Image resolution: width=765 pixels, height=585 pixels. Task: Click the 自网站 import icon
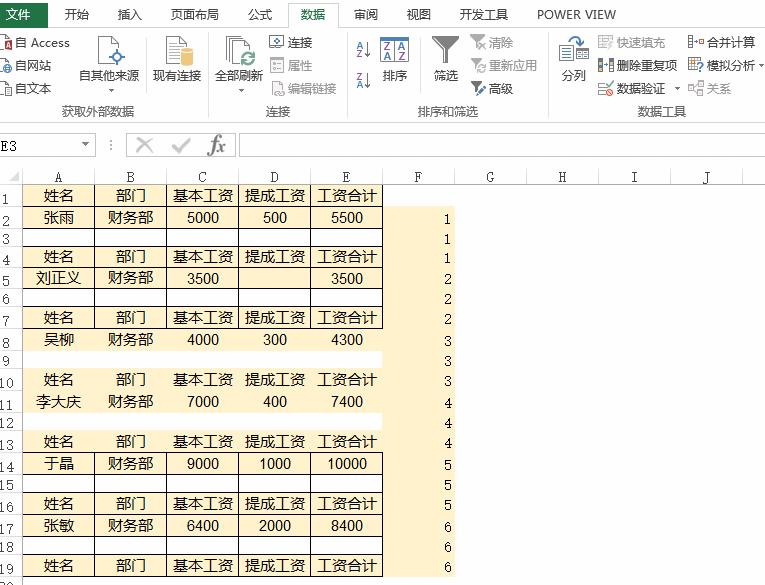6,65
